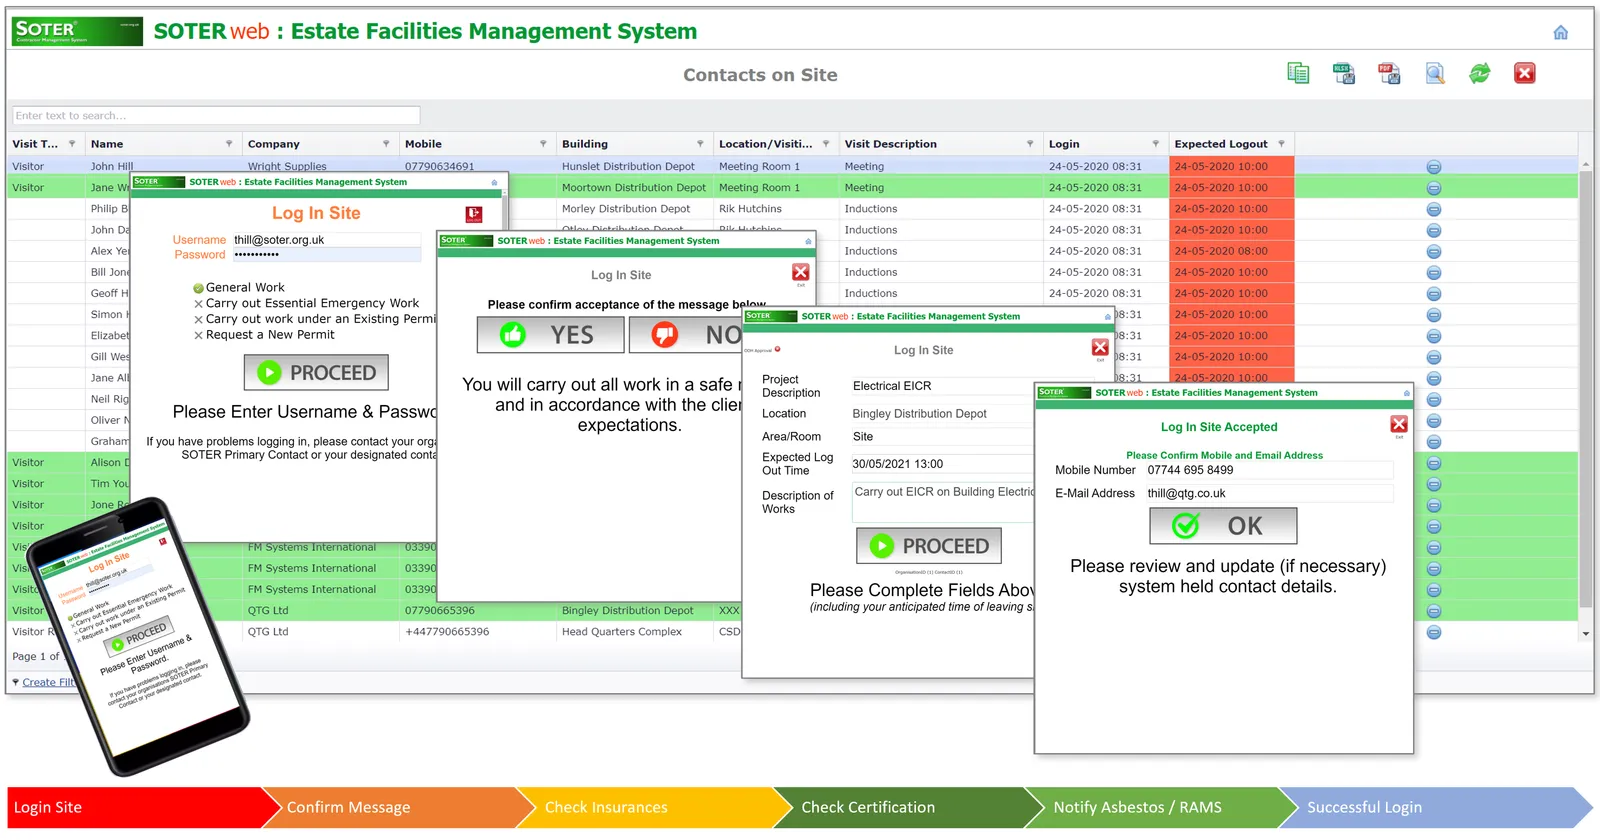The width and height of the screenshot is (1600, 840).
Task: Click the SOTER logo in main header
Action: [x=77, y=31]
